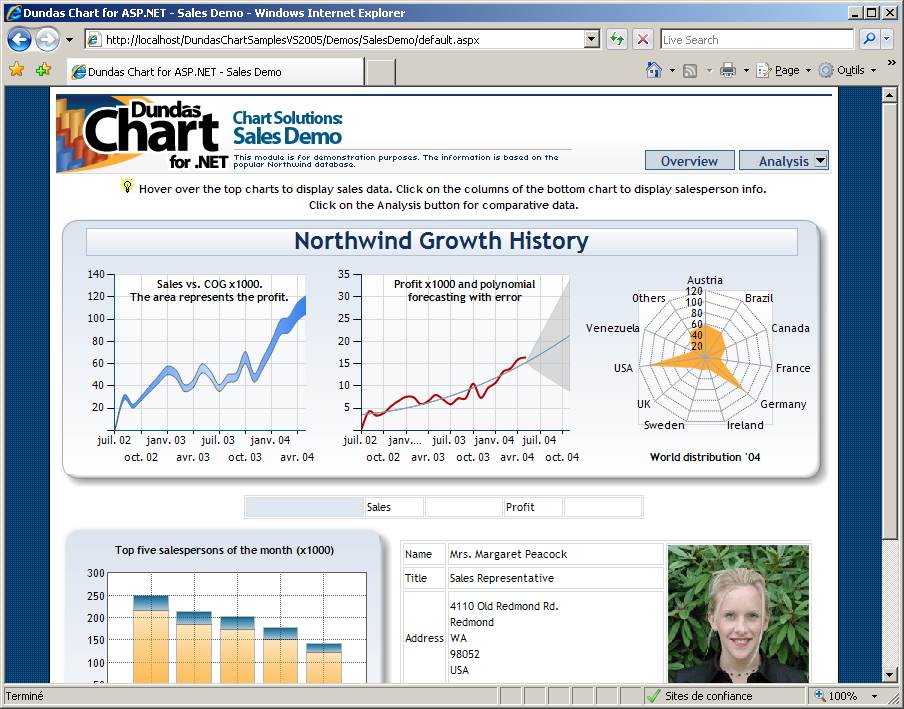
Task: Open the zoom level dropdown arrow
Action: coord(875,696)
